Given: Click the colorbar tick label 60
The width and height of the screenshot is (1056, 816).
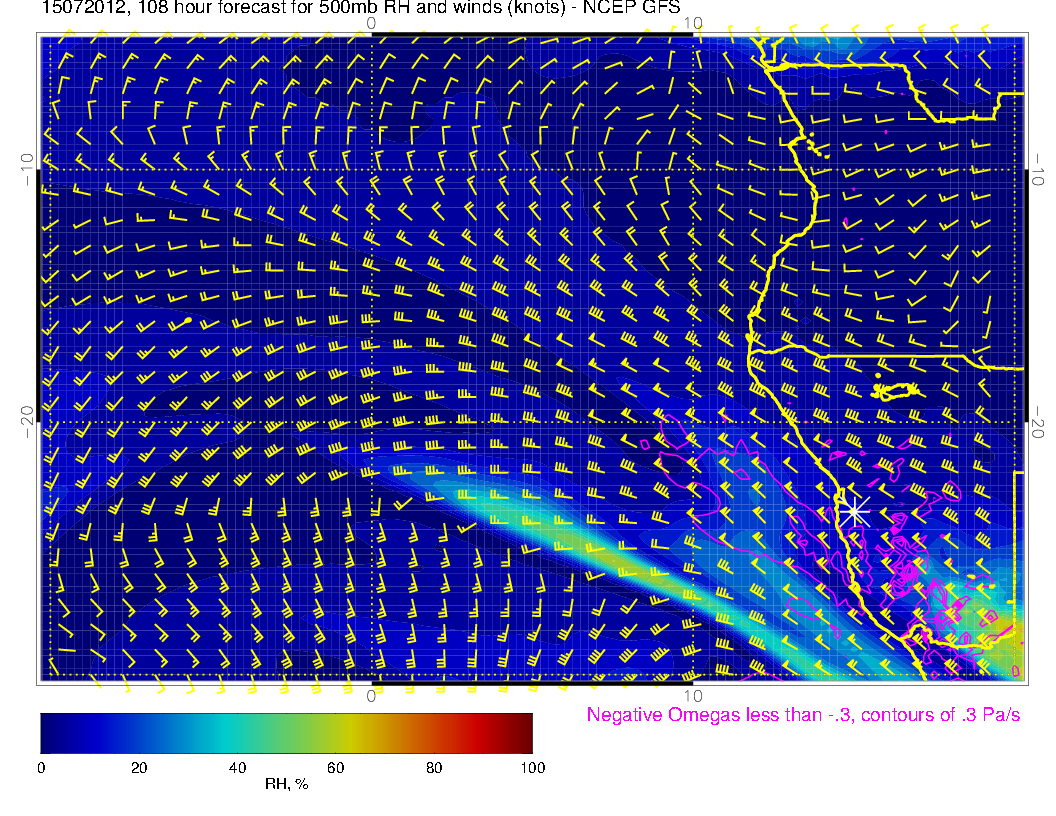Looking at the screenshot, I should point(335,767).
